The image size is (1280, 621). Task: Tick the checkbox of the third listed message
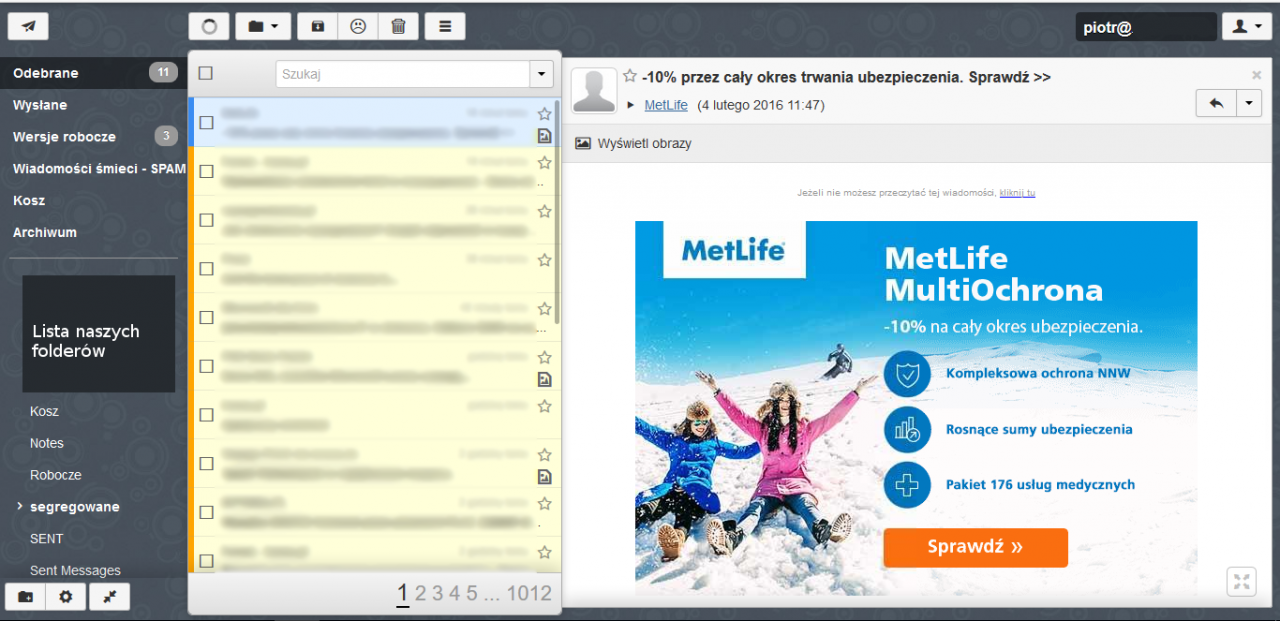[x=207, y=220]
